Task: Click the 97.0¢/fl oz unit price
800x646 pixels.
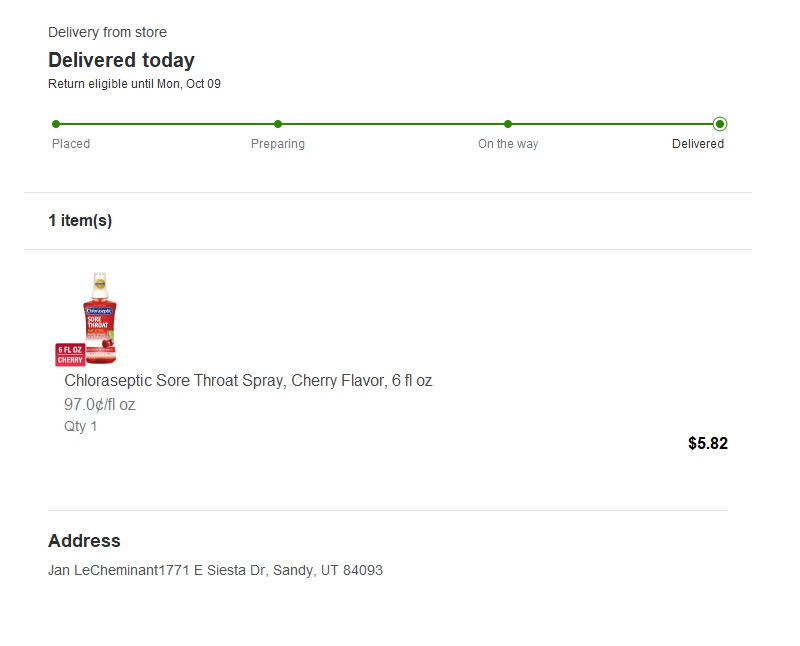Action: click(100, 405)
